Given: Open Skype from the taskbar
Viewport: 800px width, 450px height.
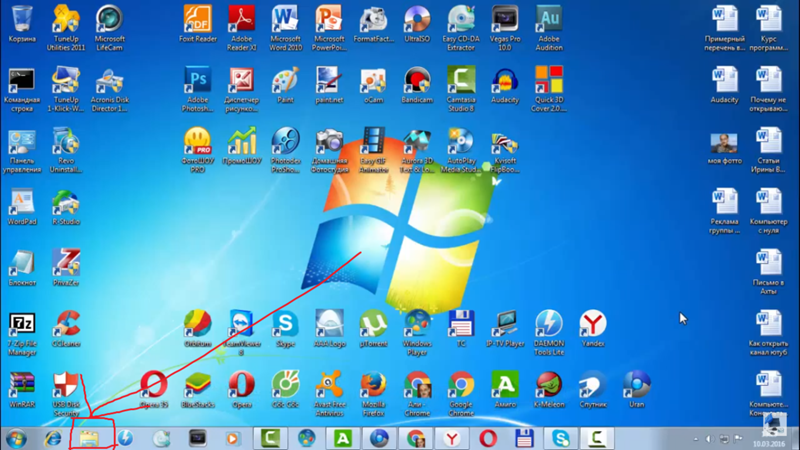Looking at the screenshot, I should 560,438.
